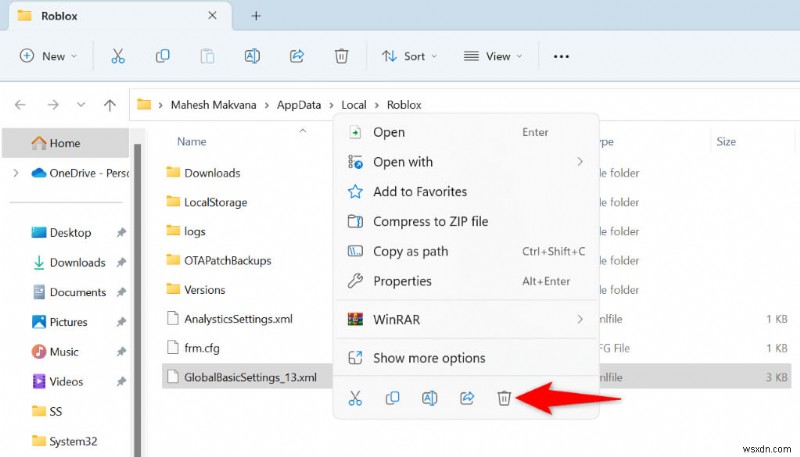This screenshot has height=457, width=800.
Task: Select the AnalysticsSettings.xml file
Action: pos(230,319)
